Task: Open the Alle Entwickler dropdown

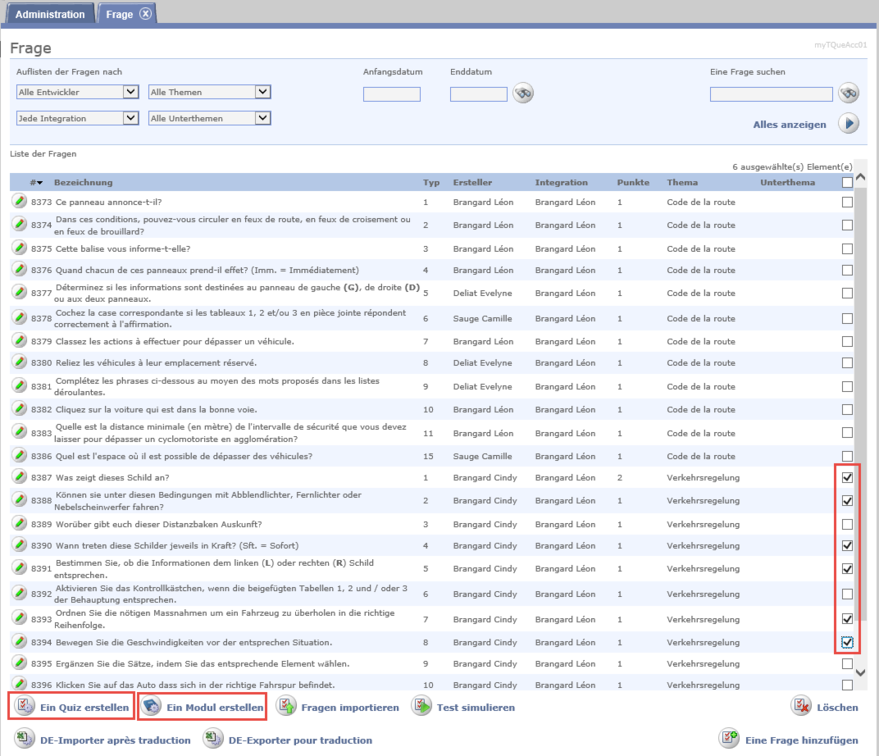Action: click(77, 92)
